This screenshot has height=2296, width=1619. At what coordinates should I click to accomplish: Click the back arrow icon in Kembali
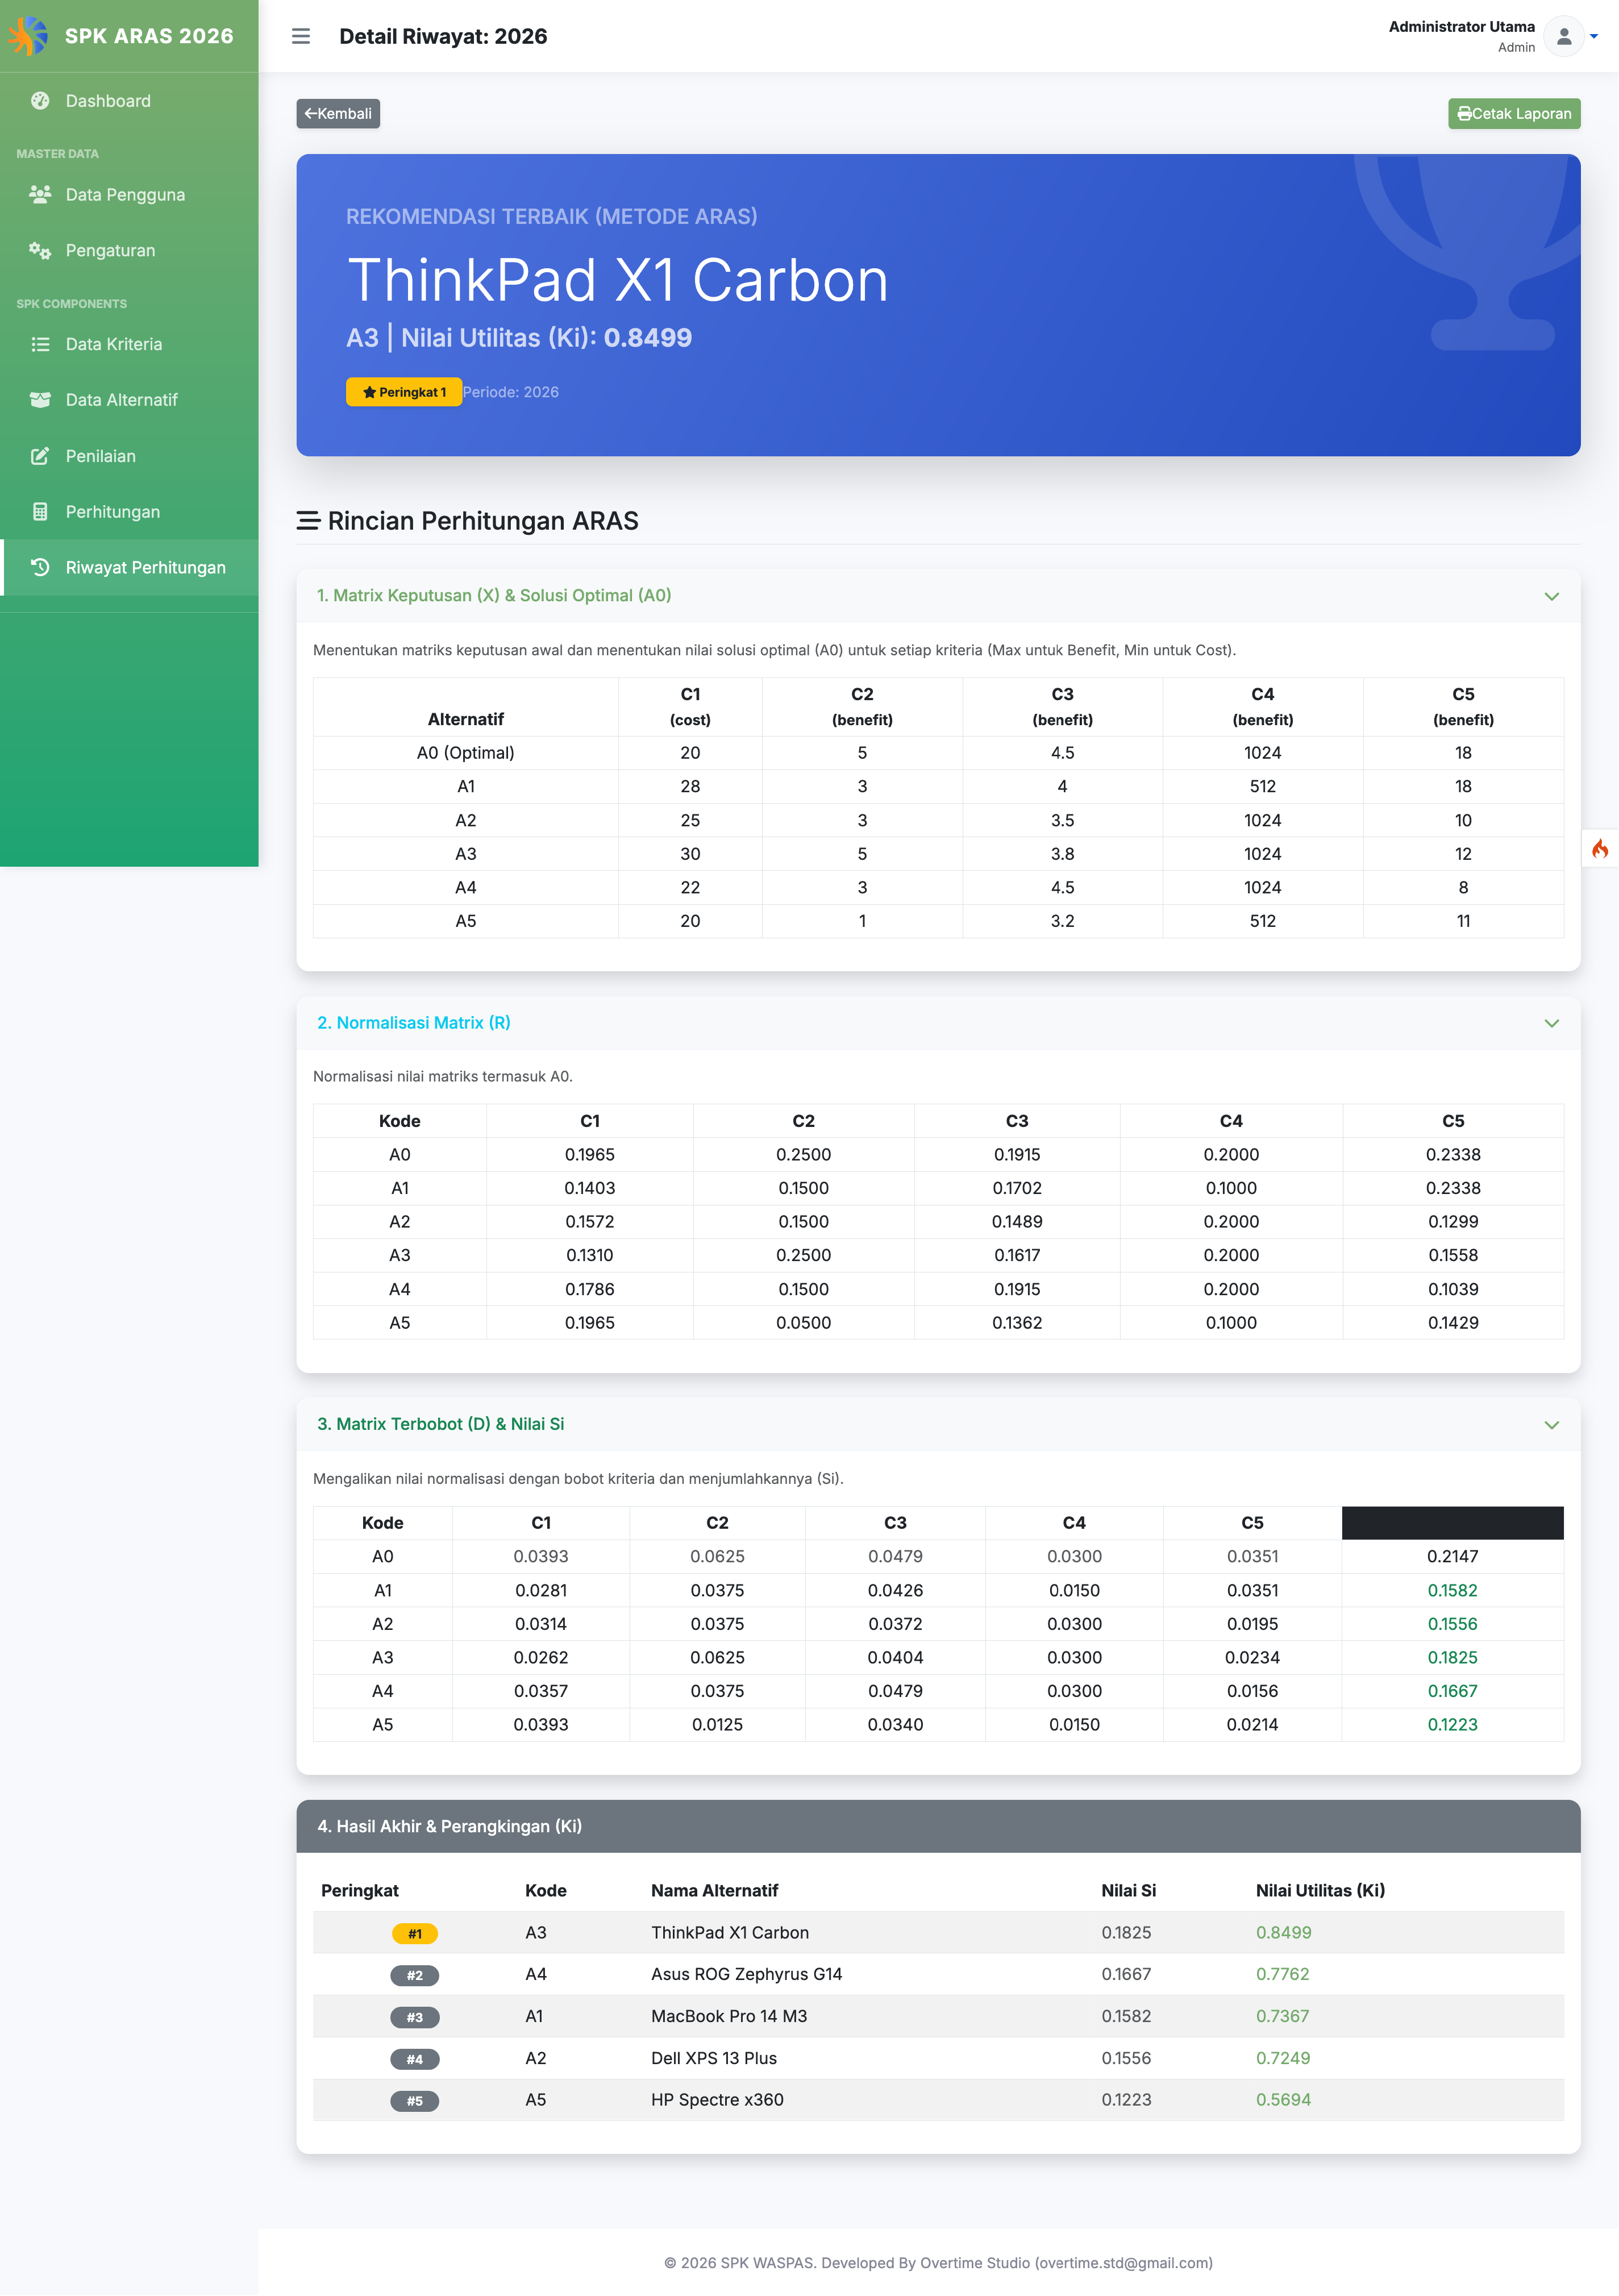pyautogui.click(x=310, y=114)
